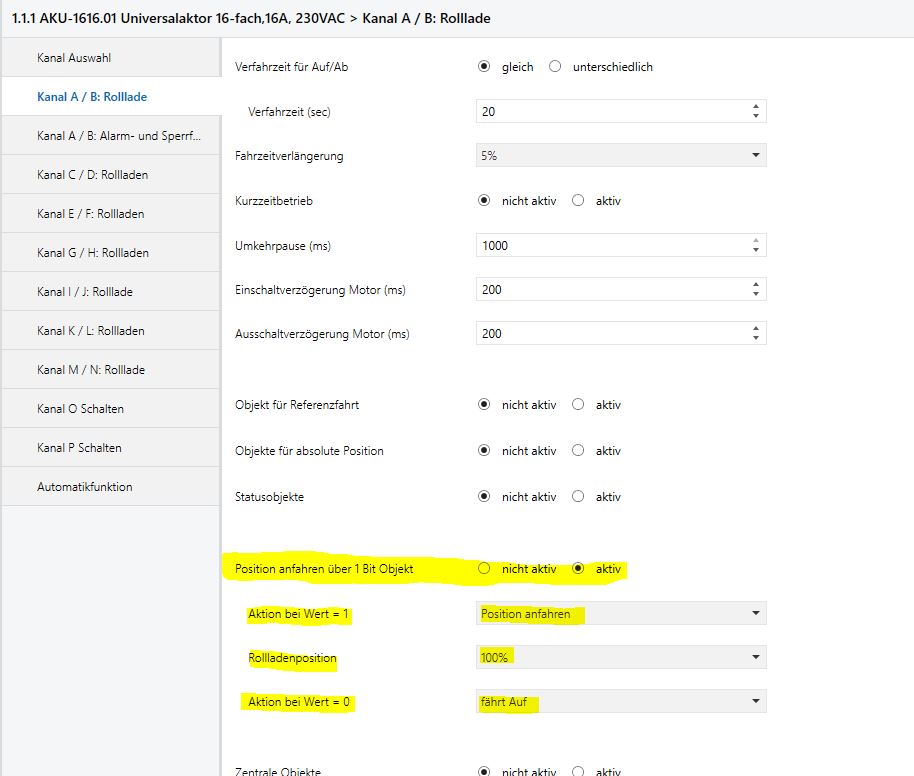The image size is (914, 776).
Task: Open the 'Automatikfunktion' tab
Action: pyautogui.click(x=110, y=487)
